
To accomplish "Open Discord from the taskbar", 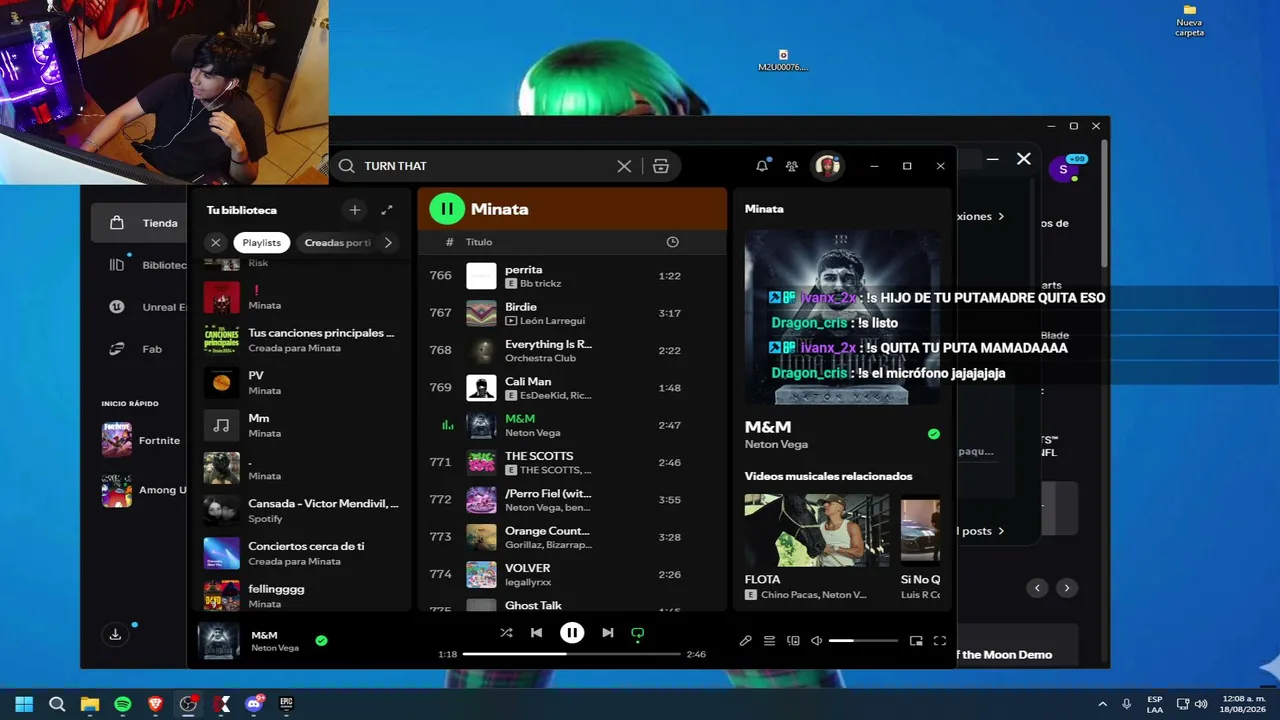I will 254,704.
